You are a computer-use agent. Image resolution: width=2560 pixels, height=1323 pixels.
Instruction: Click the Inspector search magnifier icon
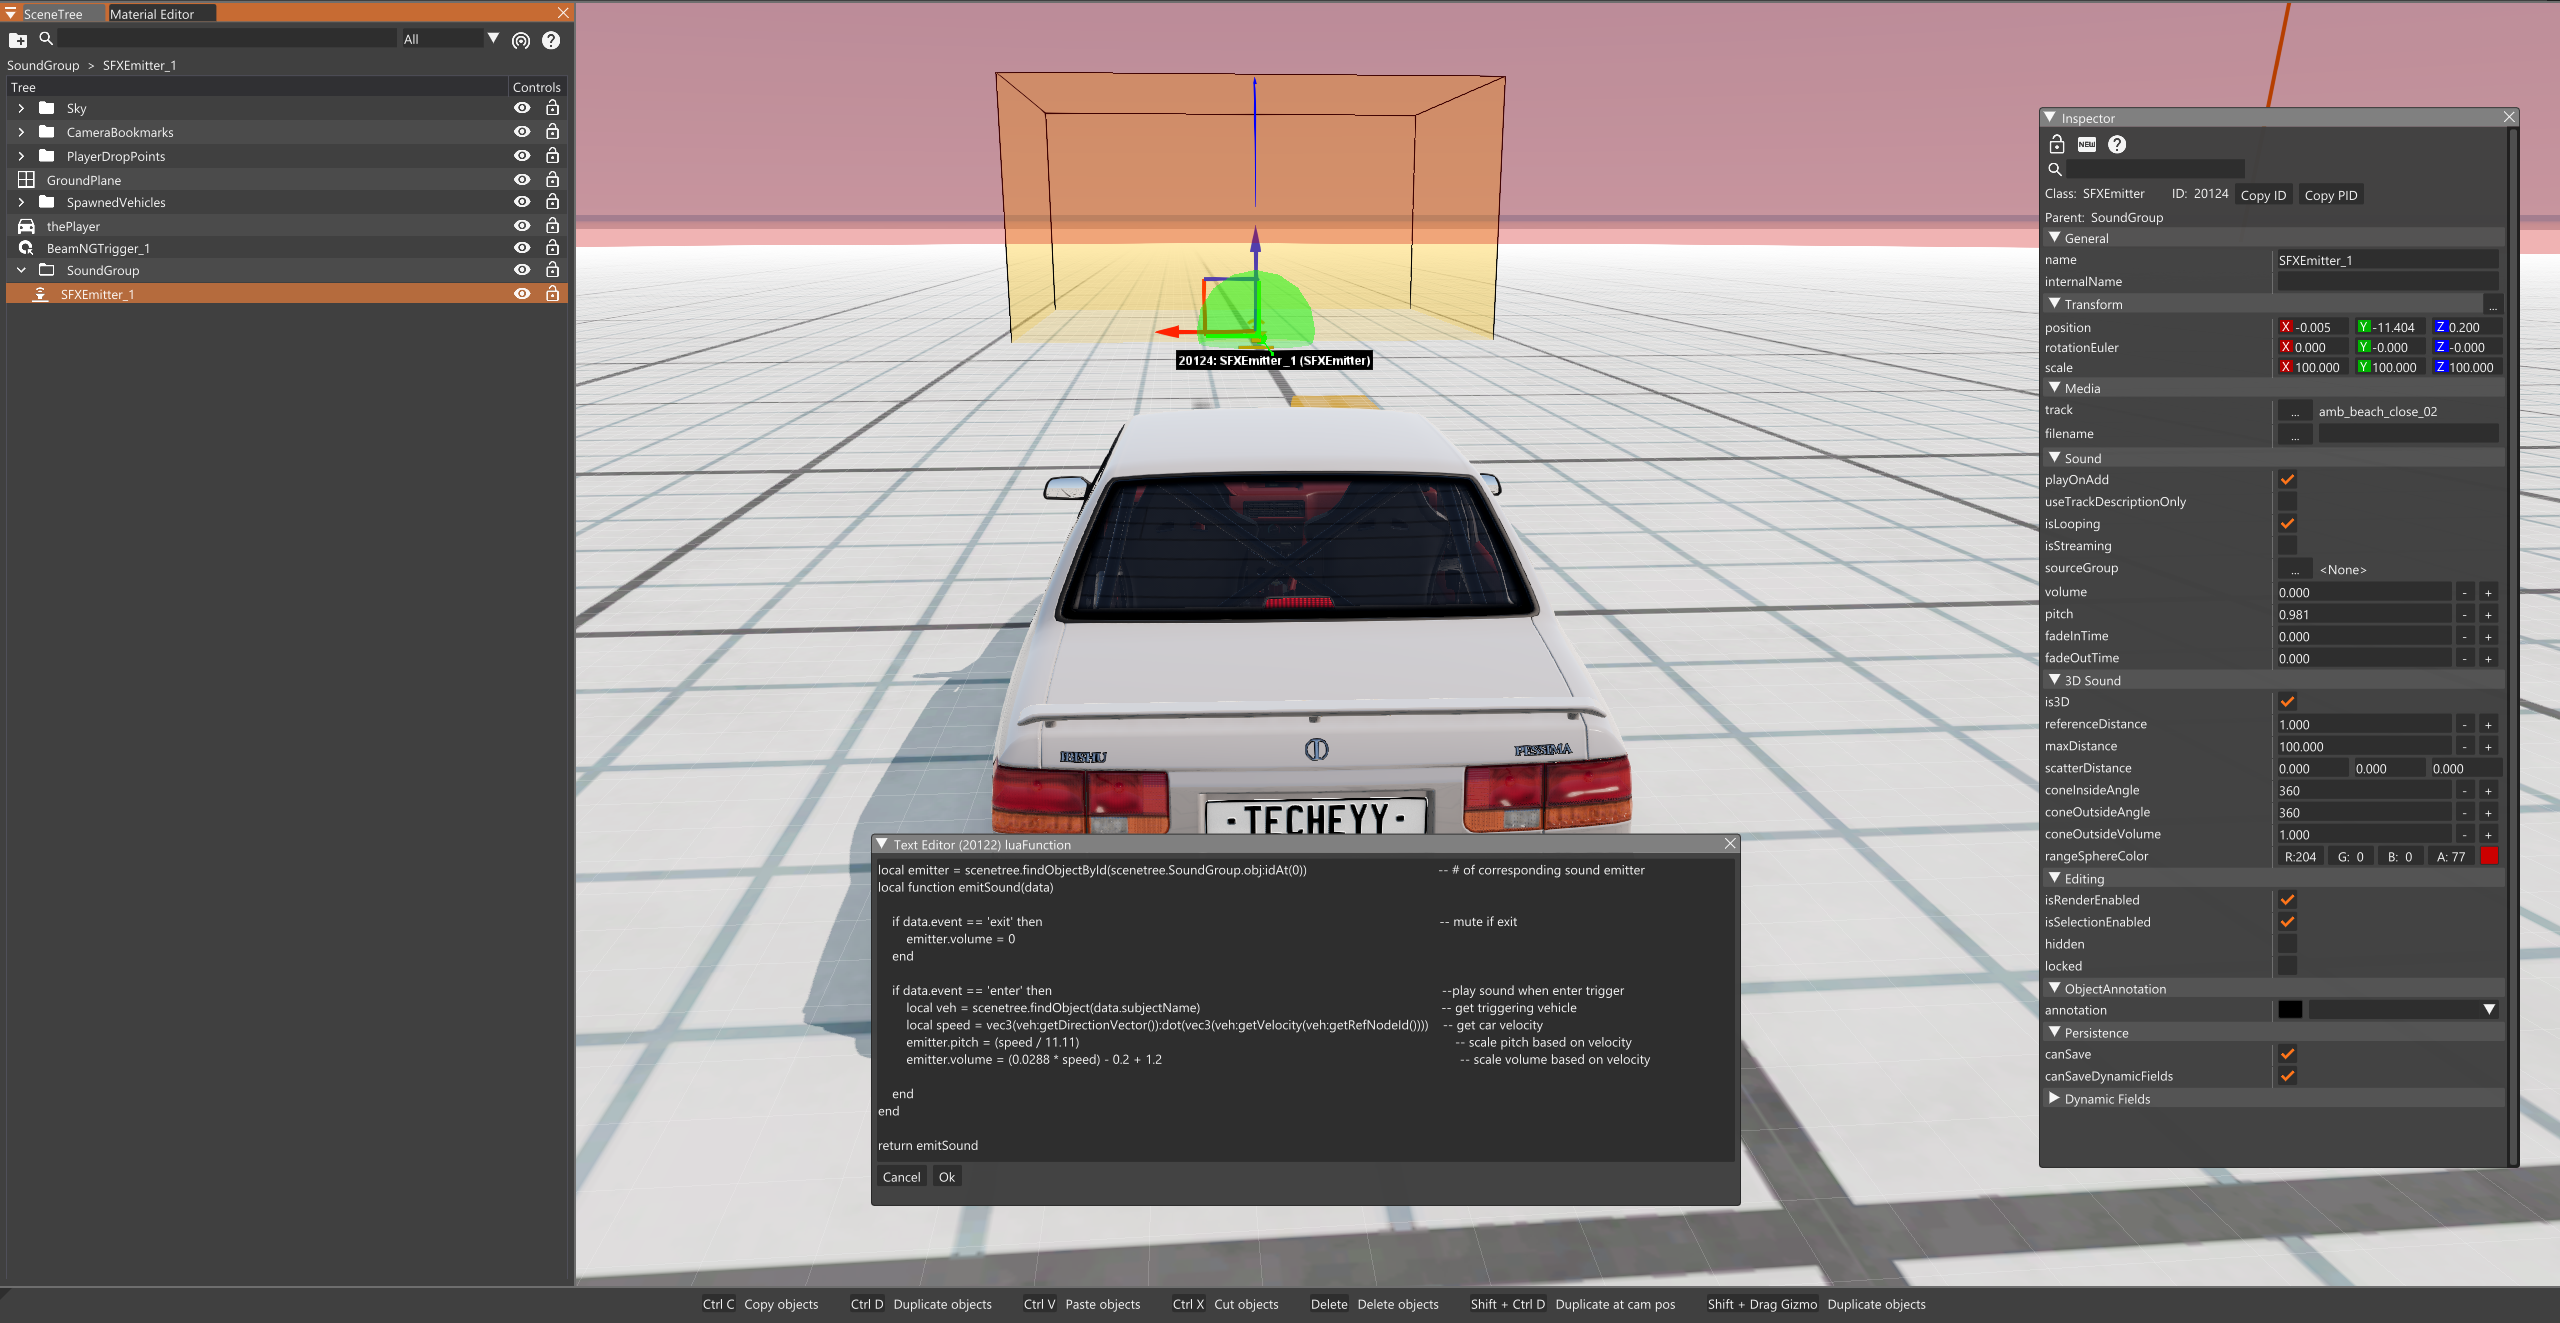click(2055, 169)
